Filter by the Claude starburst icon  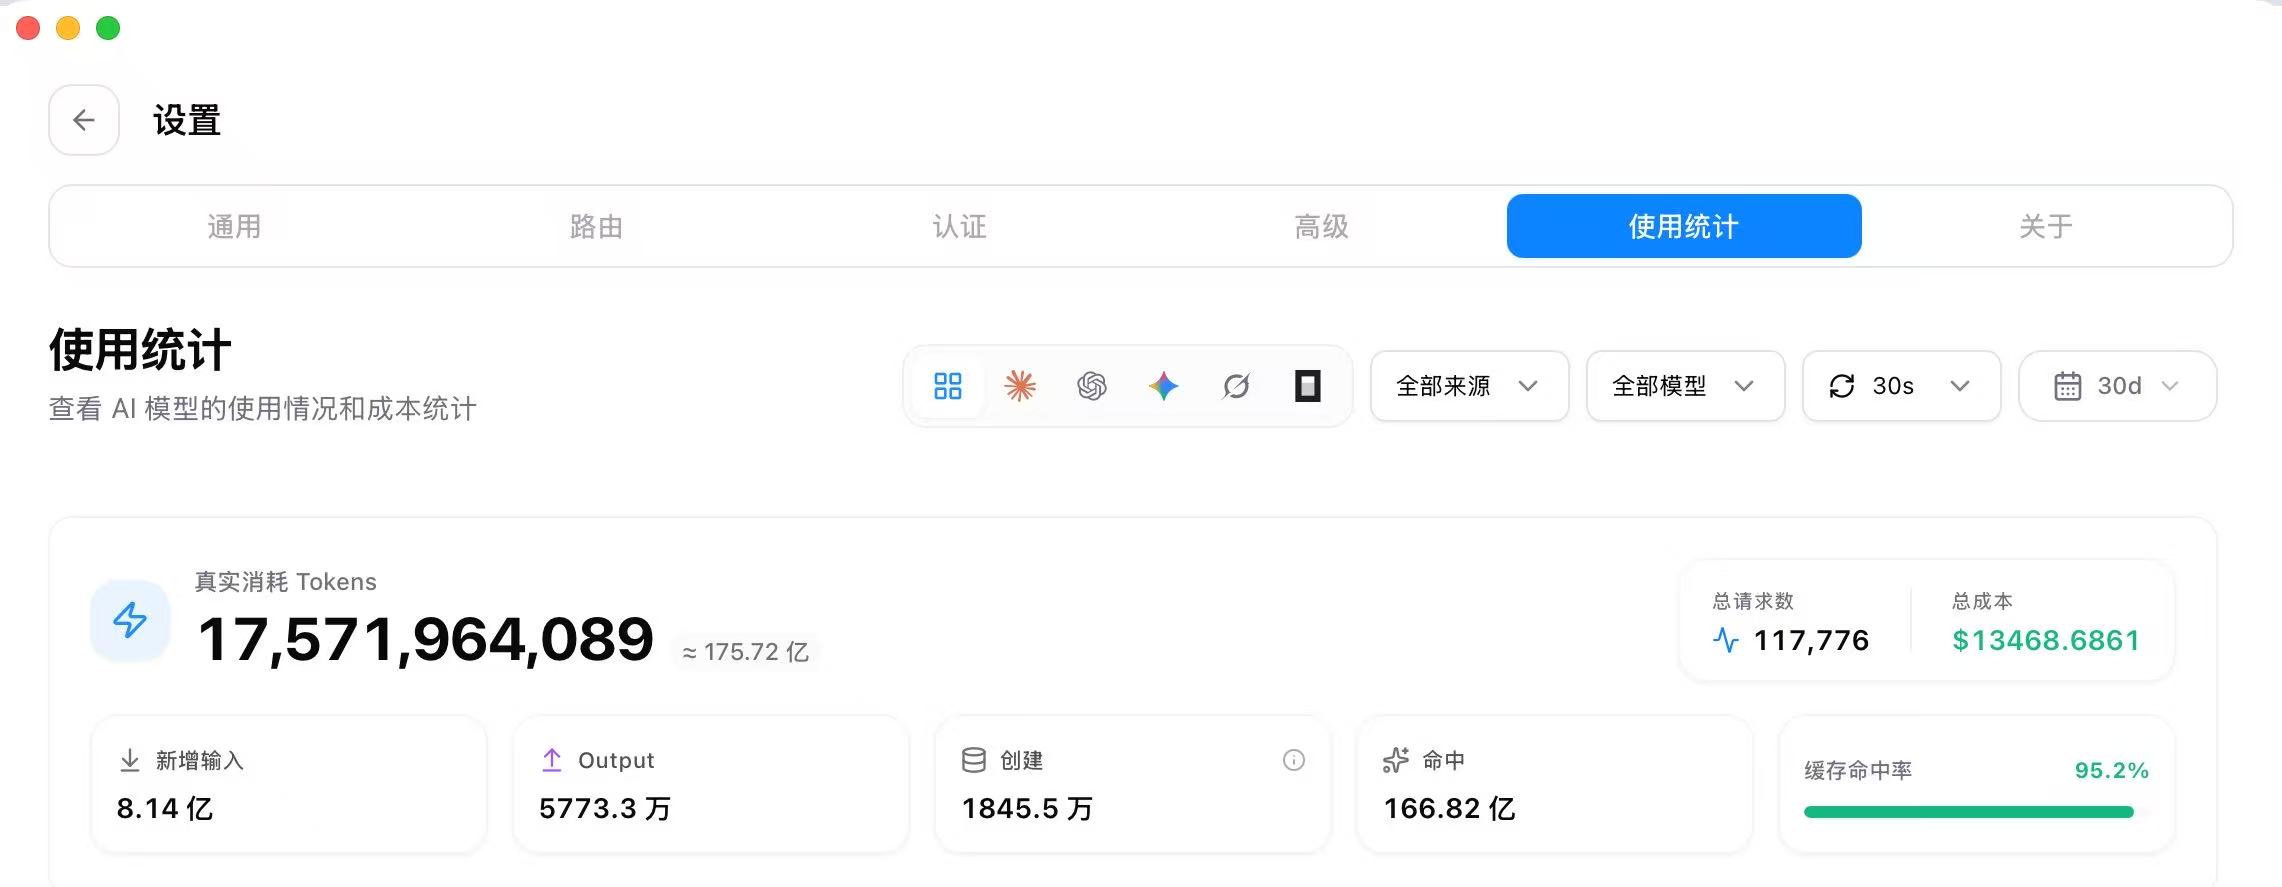(1019, 386)
